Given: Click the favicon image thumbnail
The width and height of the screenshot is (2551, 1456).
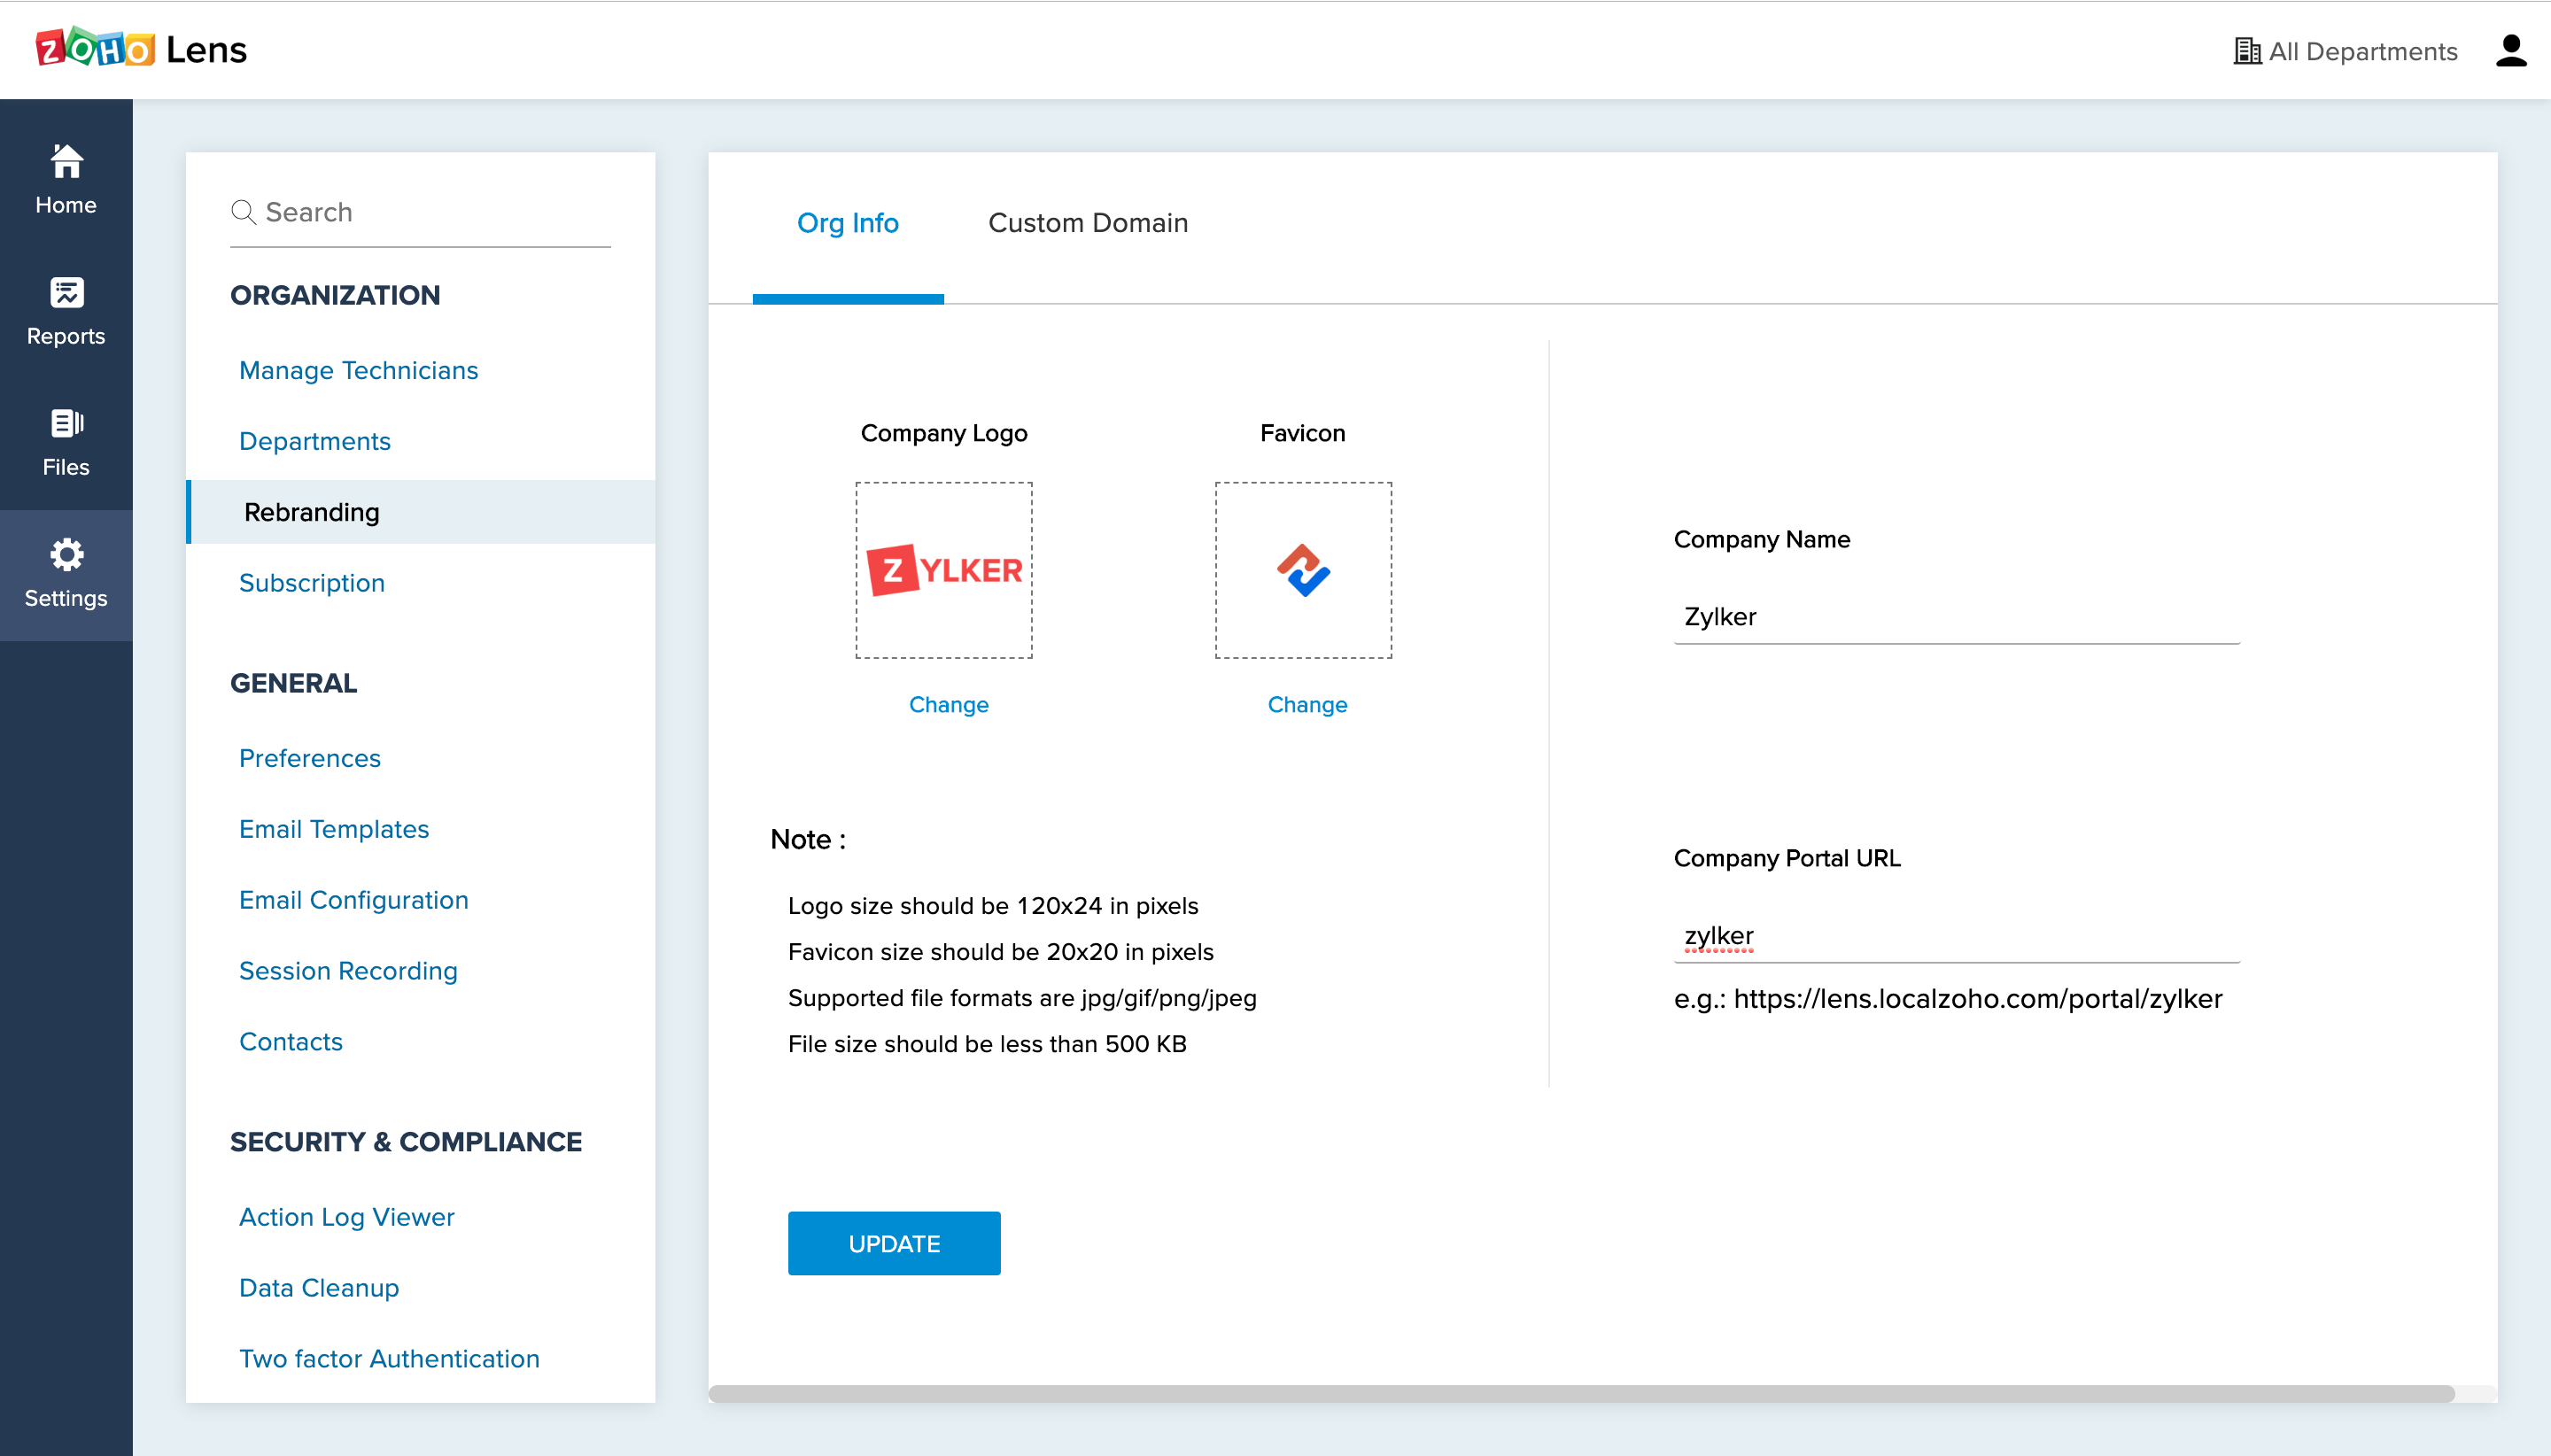Looking at the screenshot, I should pyautogui.click(x=1302, y=570).
